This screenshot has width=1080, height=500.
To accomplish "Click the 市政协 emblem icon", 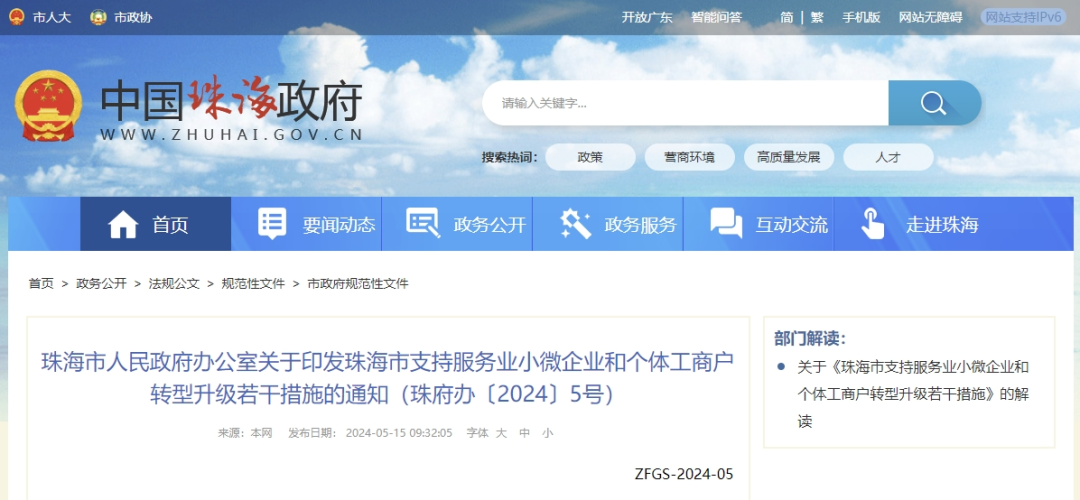I will [x=98, y=17].
